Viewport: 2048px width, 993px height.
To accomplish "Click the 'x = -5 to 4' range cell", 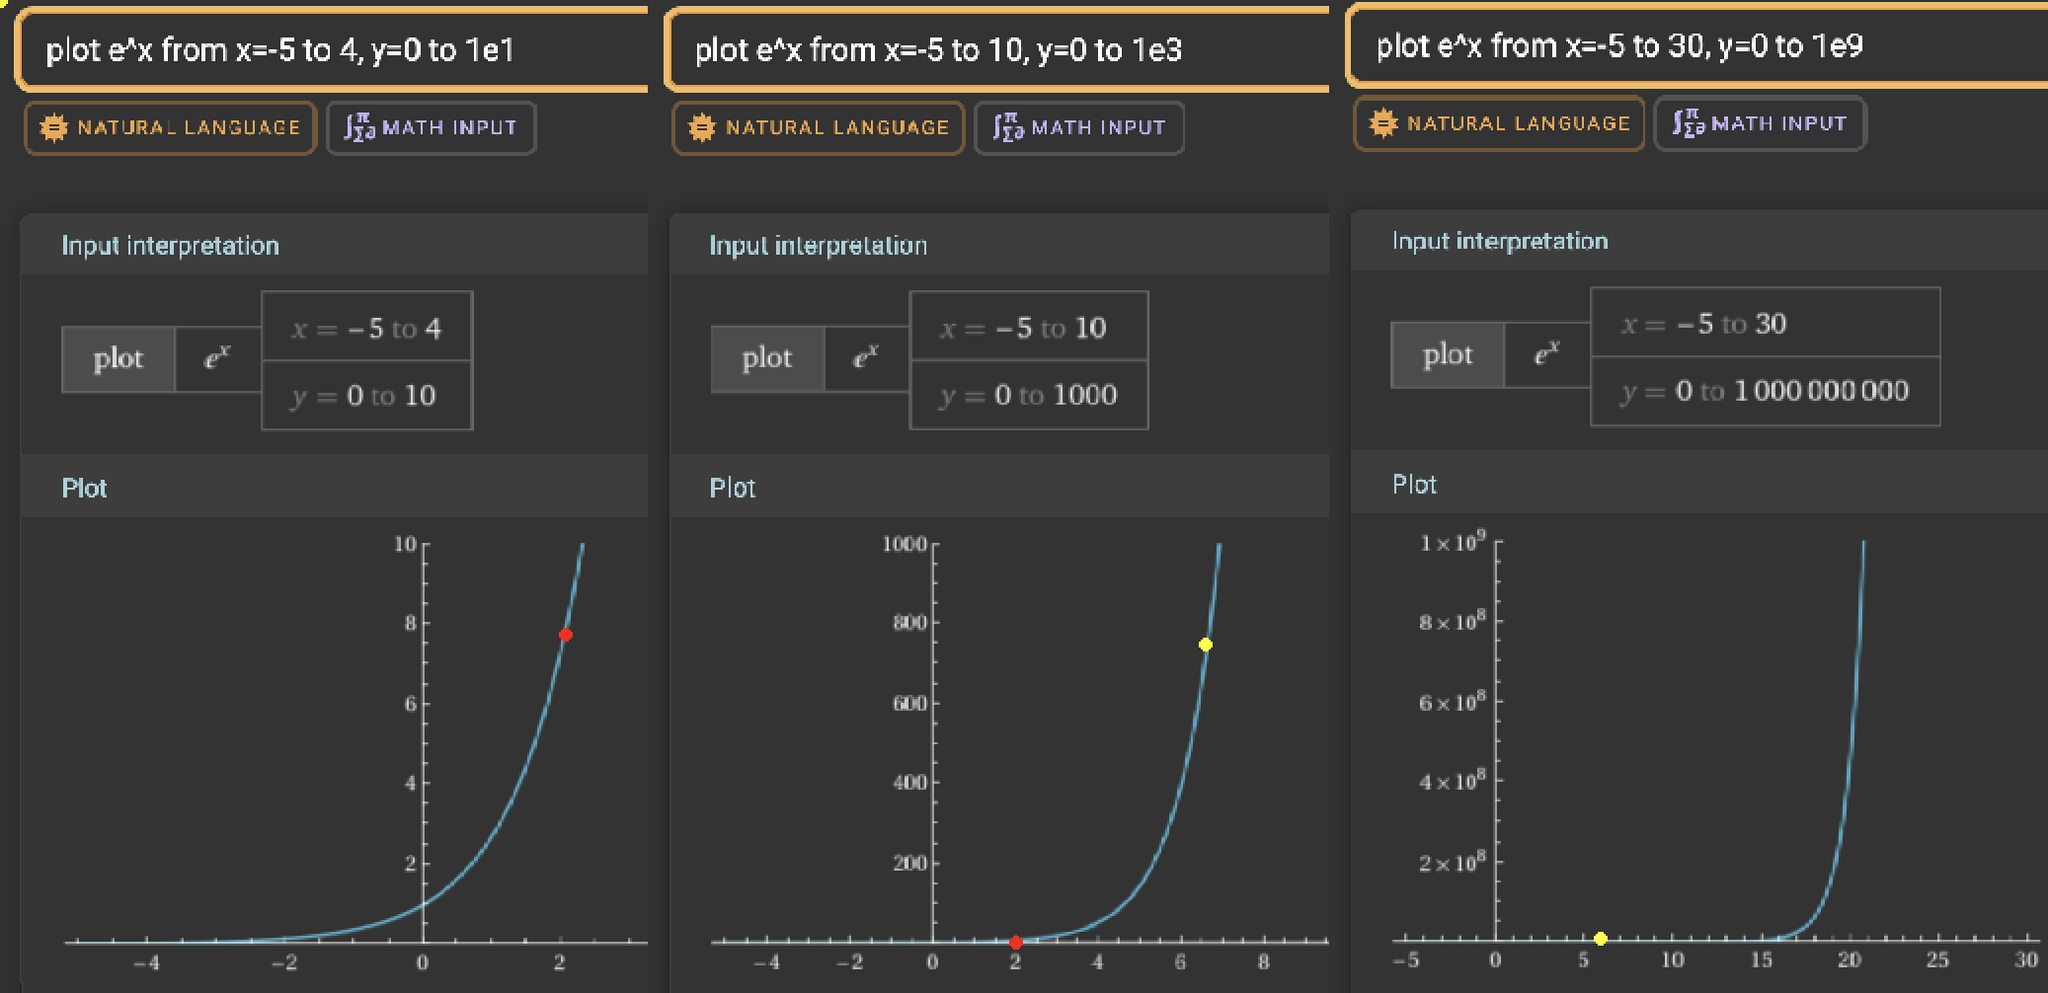I will pos(366,328).
